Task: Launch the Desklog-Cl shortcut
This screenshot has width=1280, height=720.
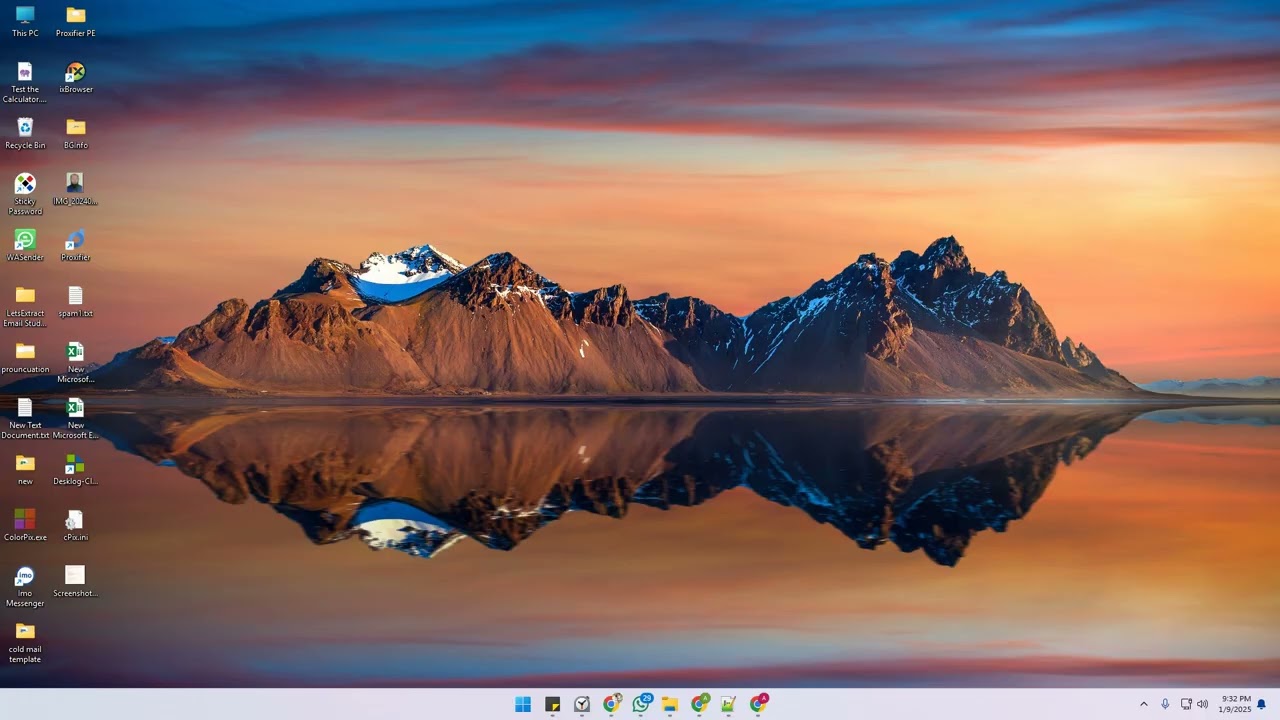Action: coord(75,470)
